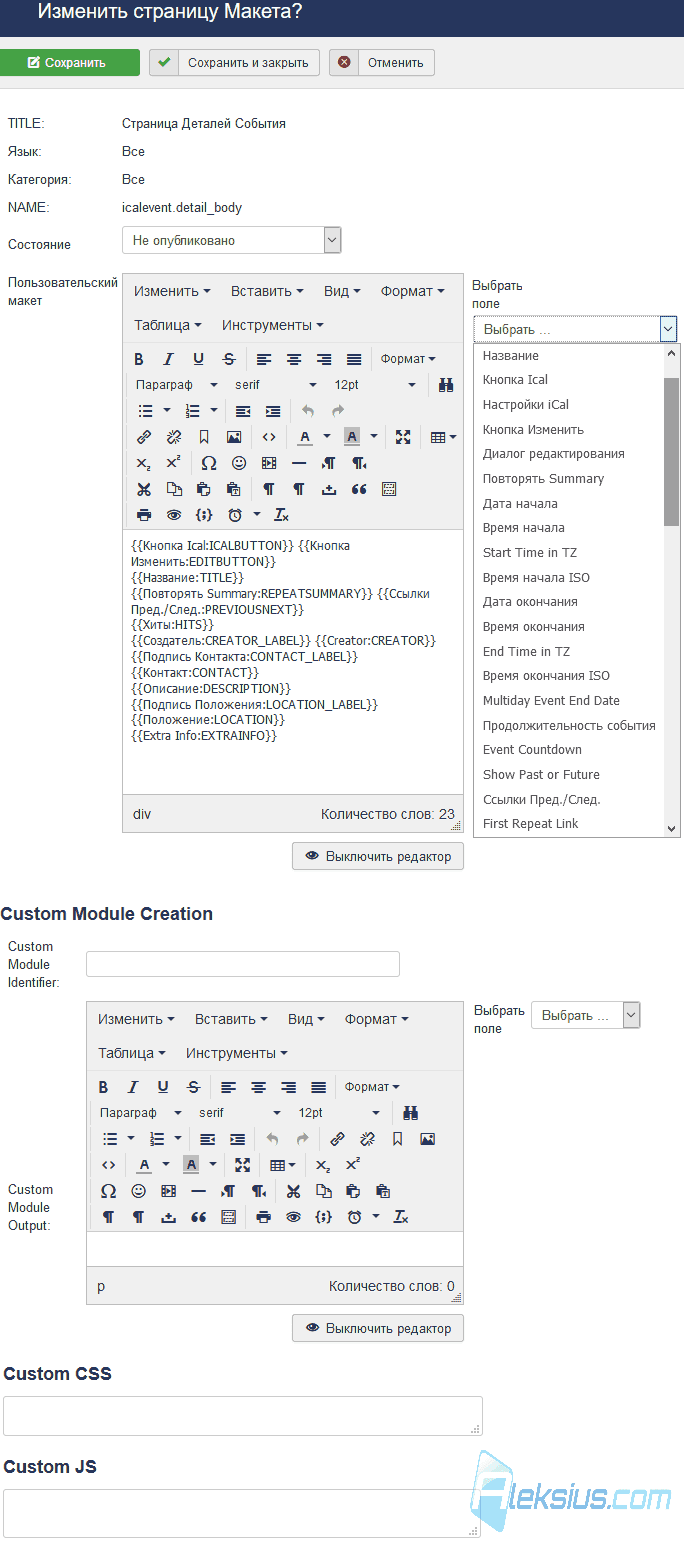
Task: Click the print icon in upper editor
Action: point(143,515)
